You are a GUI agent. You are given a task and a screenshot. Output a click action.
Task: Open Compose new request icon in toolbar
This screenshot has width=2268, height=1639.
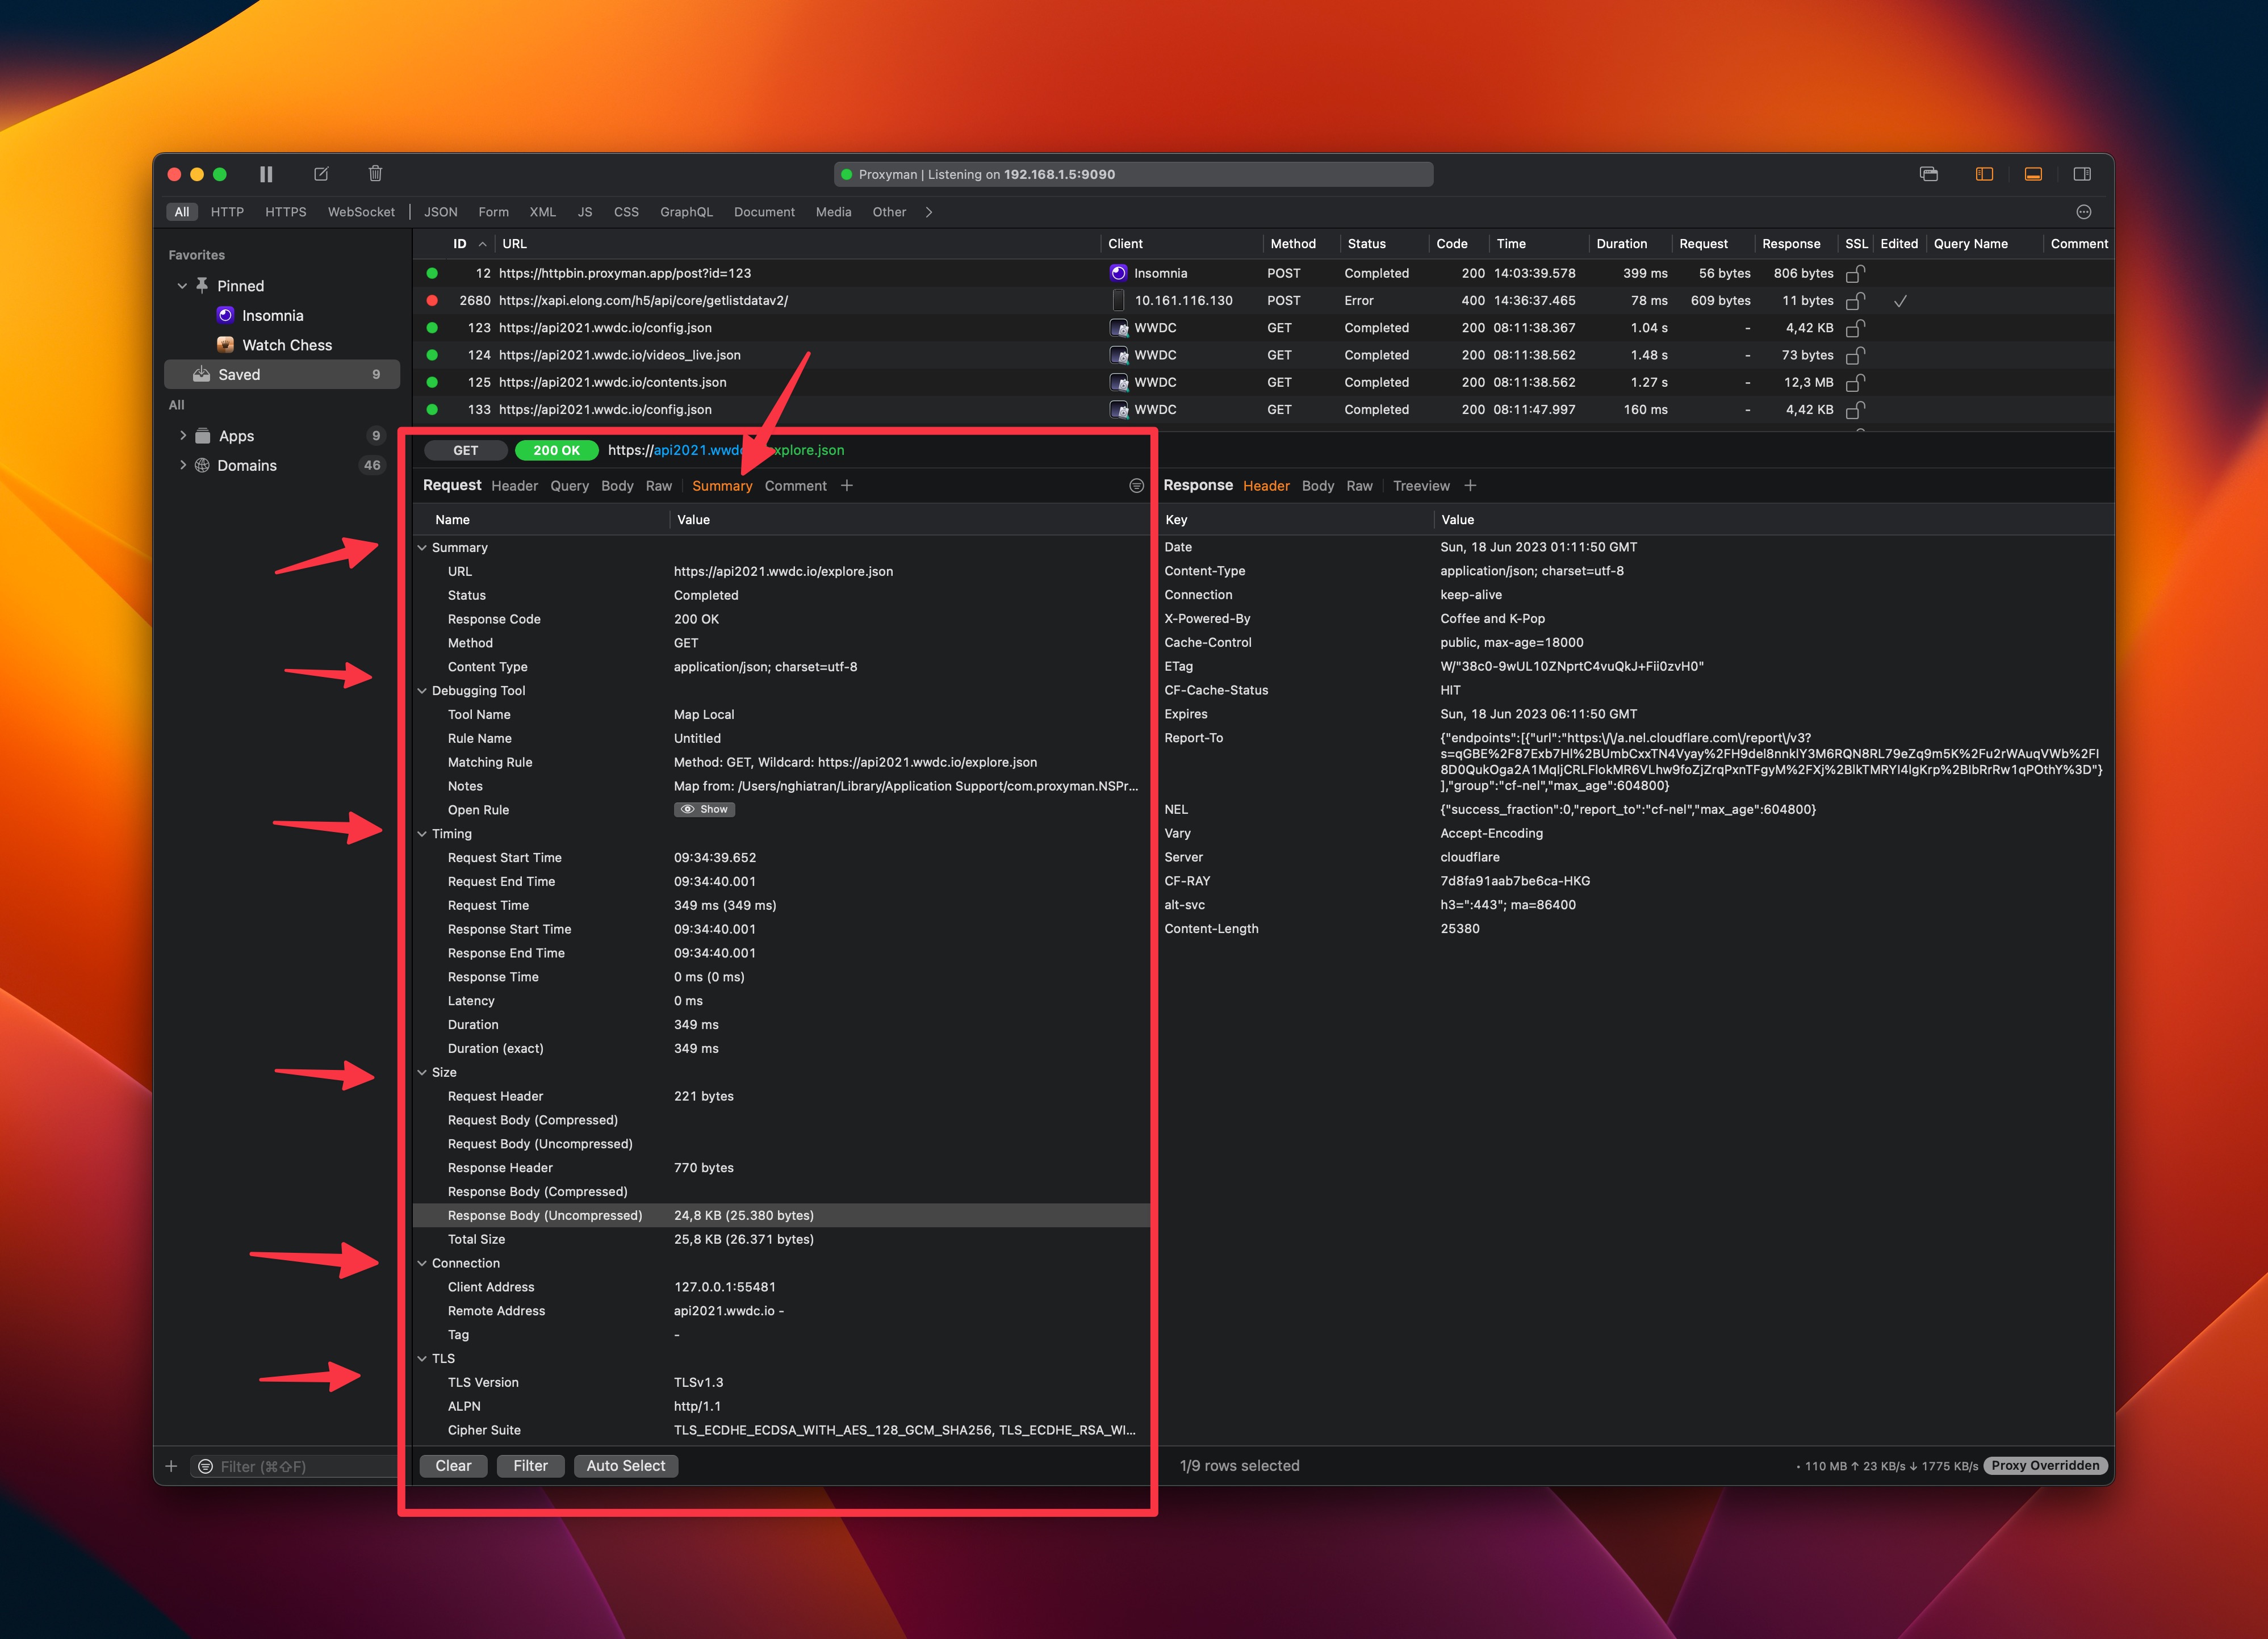tap(320, 174)
